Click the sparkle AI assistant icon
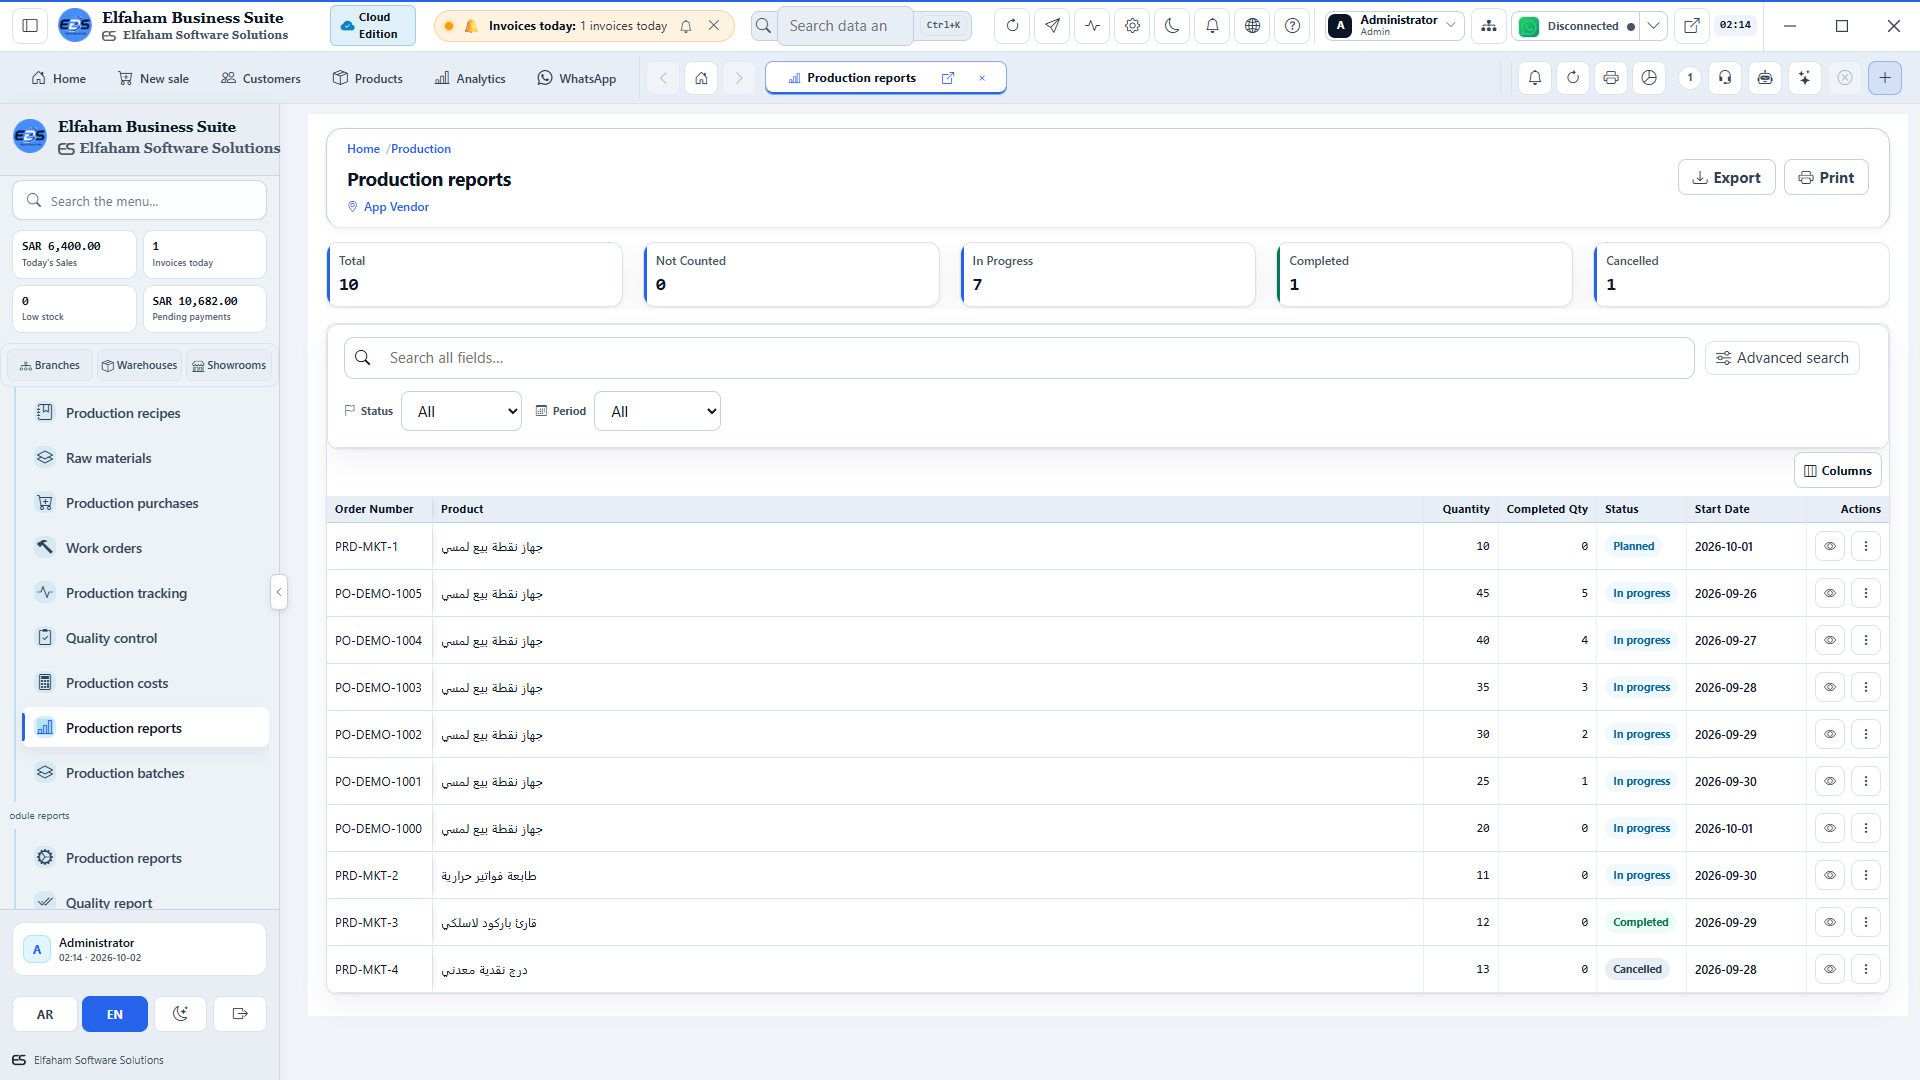Image resolution: width=1920 pixels, height=1080 pixels. (1804, 78)
